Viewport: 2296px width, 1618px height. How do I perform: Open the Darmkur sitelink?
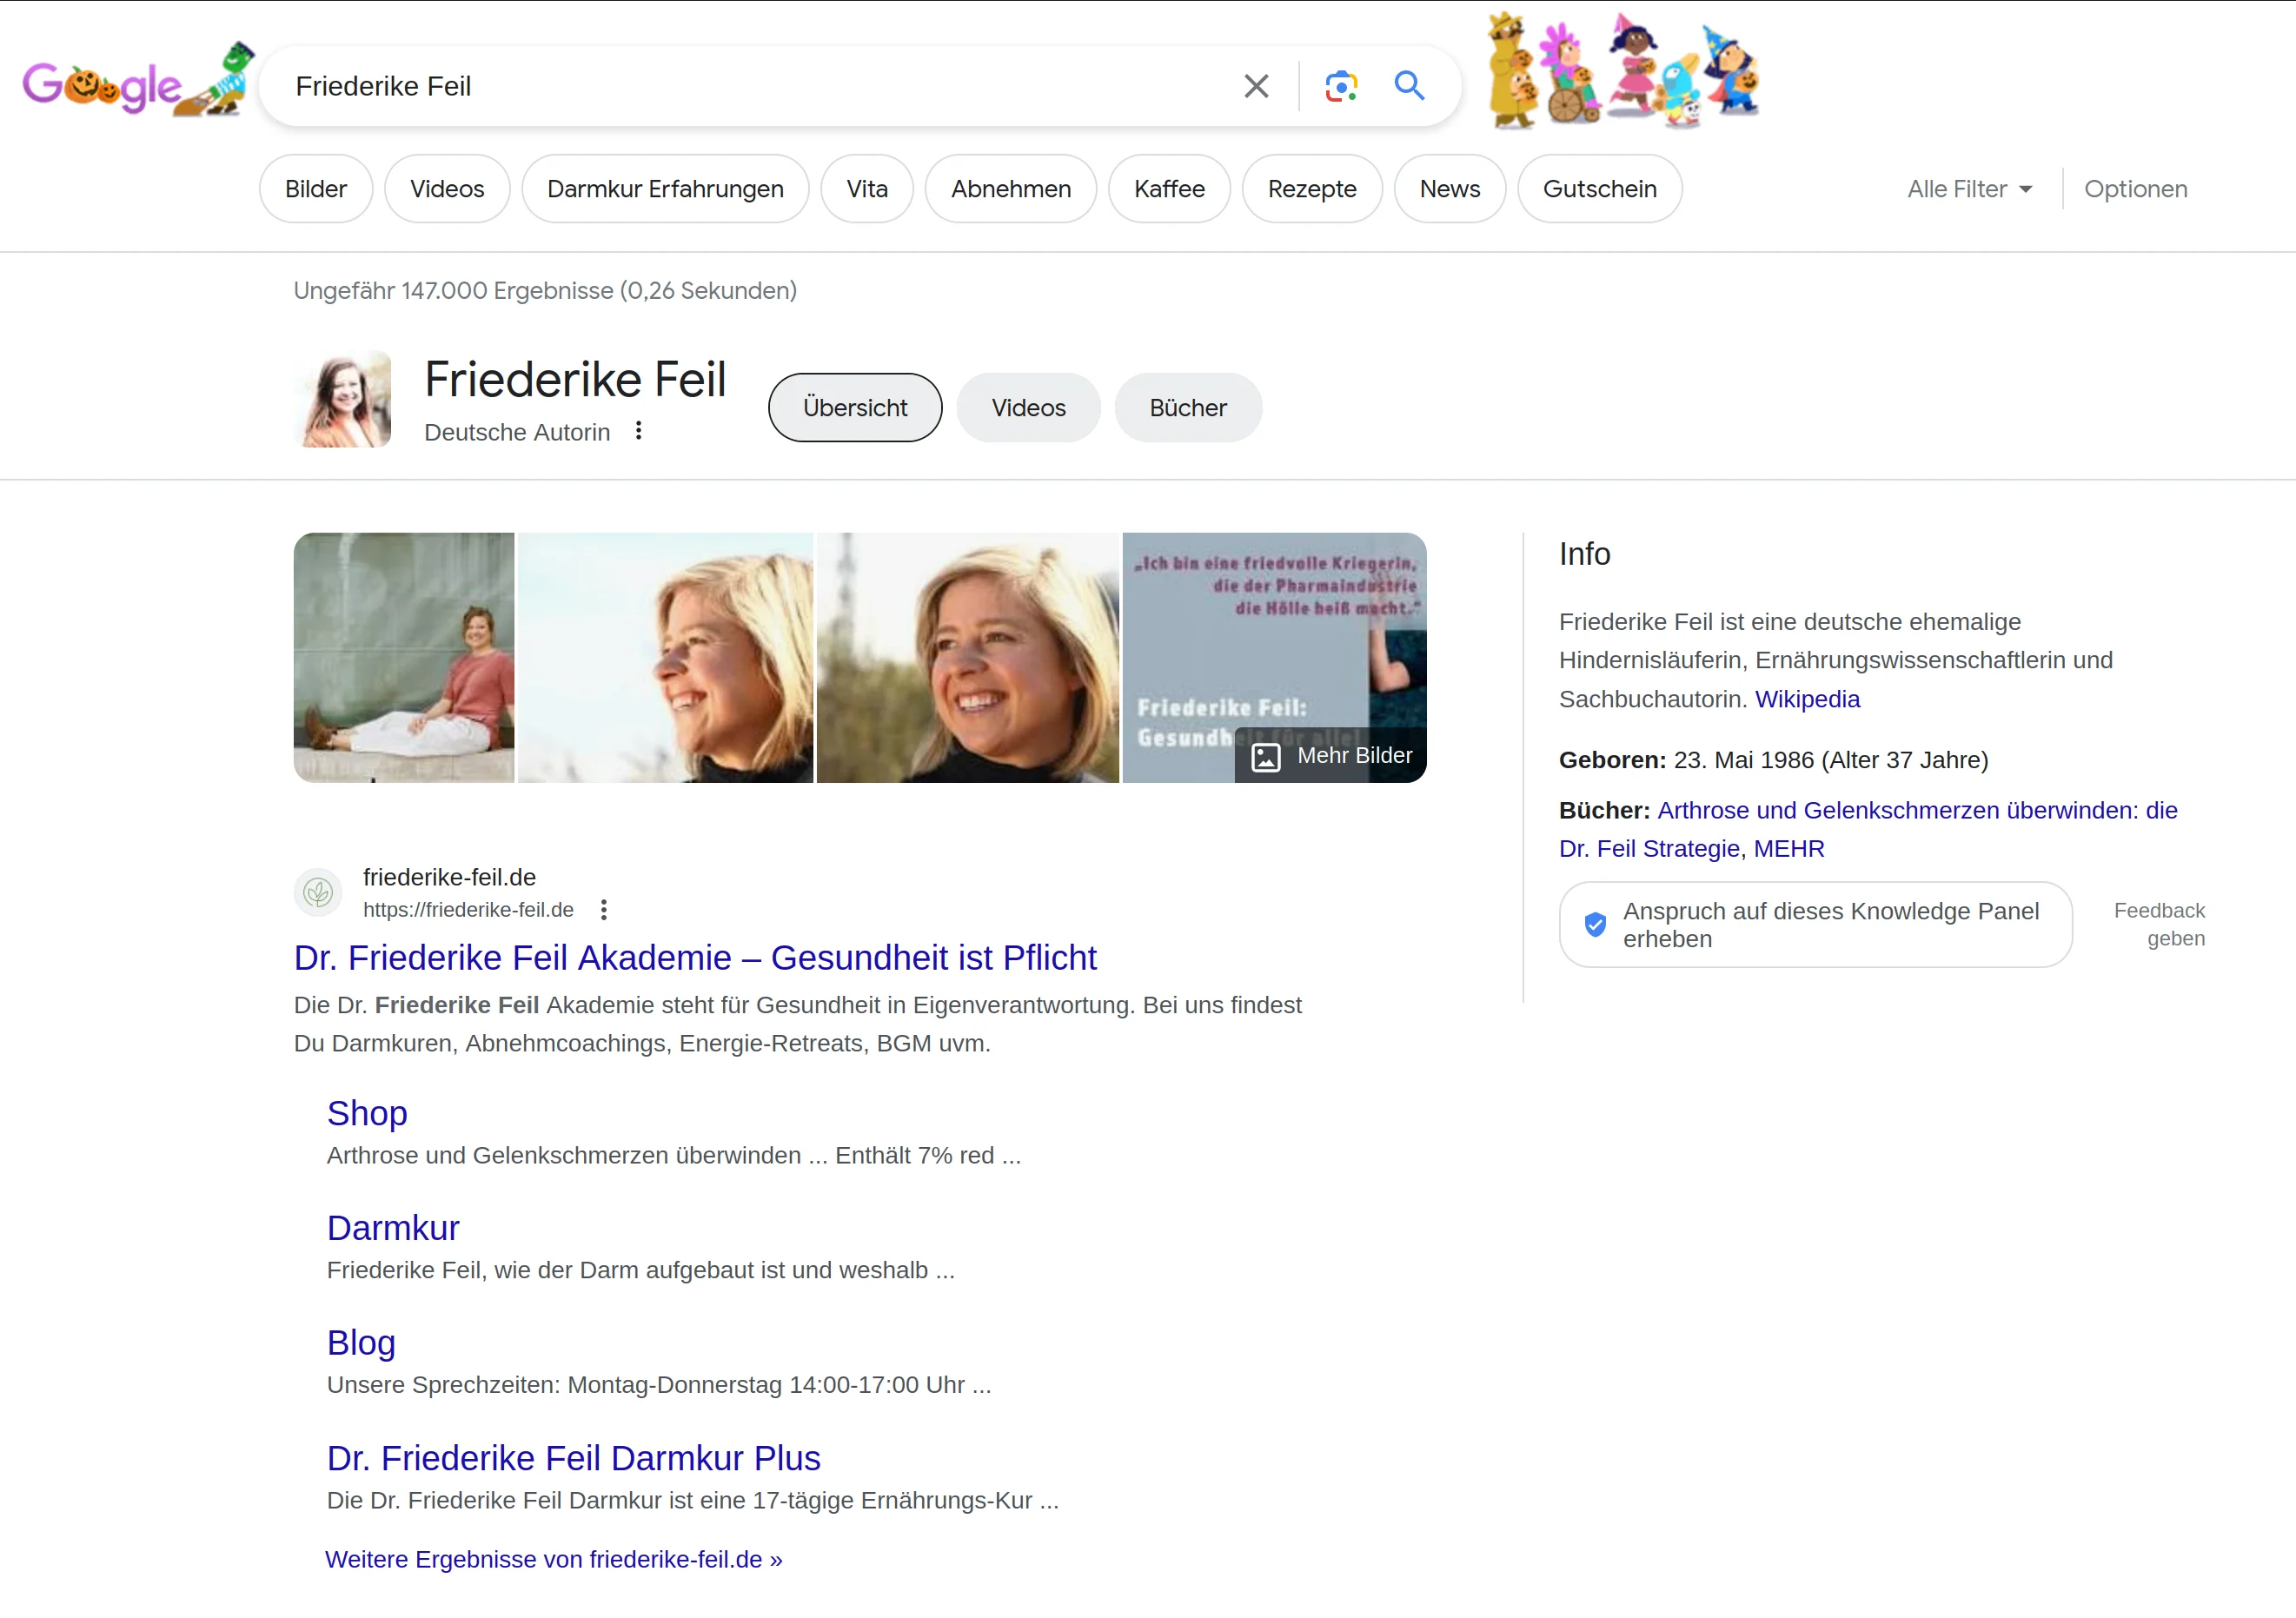(x=393, y=1229)
